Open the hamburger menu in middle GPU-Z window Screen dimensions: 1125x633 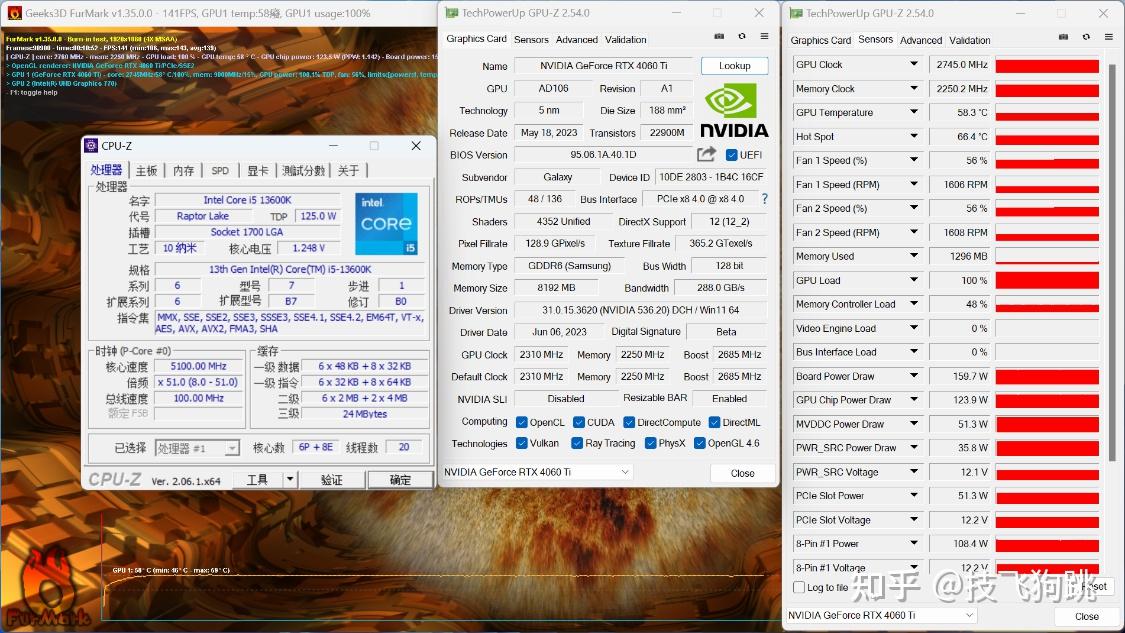[x=764, y=37]
